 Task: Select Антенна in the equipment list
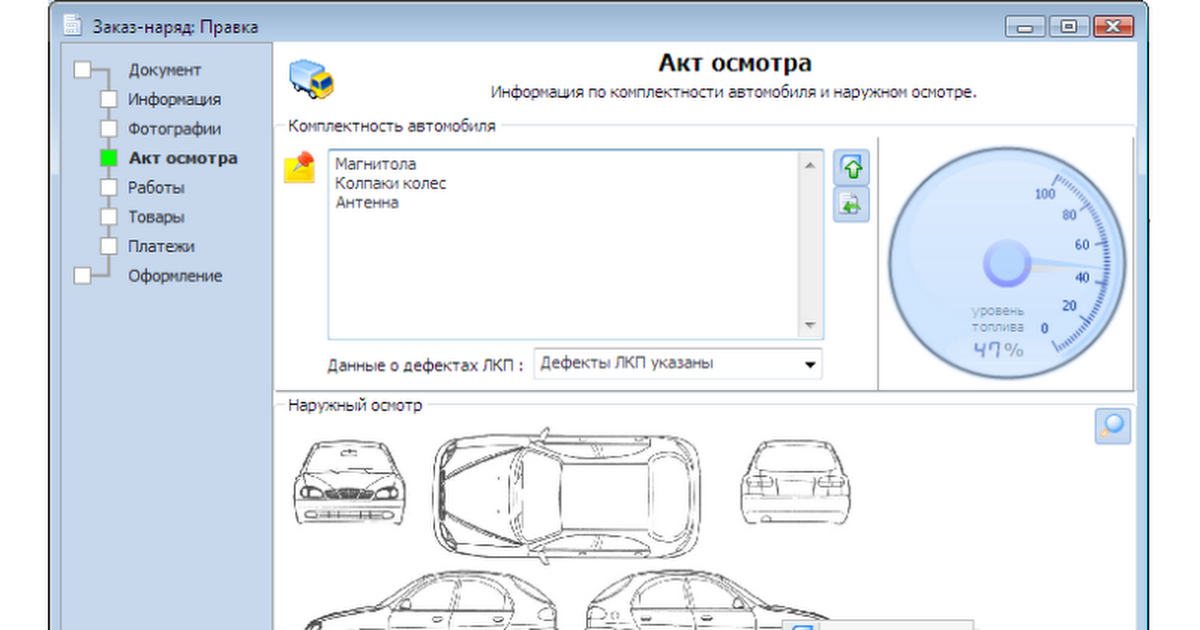[x=367, y=202]
